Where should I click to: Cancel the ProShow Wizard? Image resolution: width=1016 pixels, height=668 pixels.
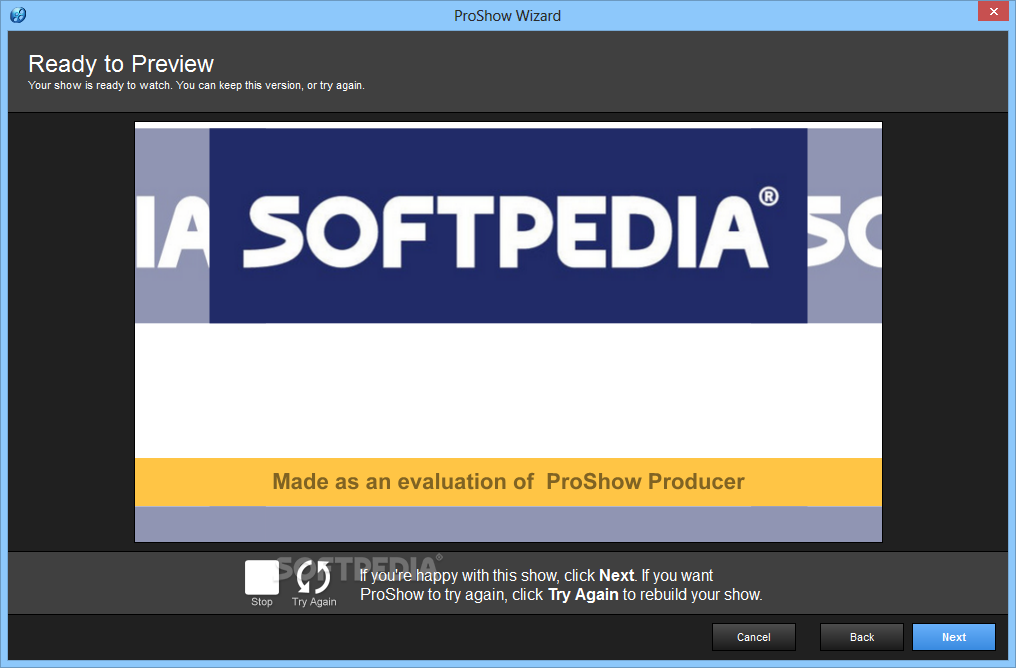point(754,637)
